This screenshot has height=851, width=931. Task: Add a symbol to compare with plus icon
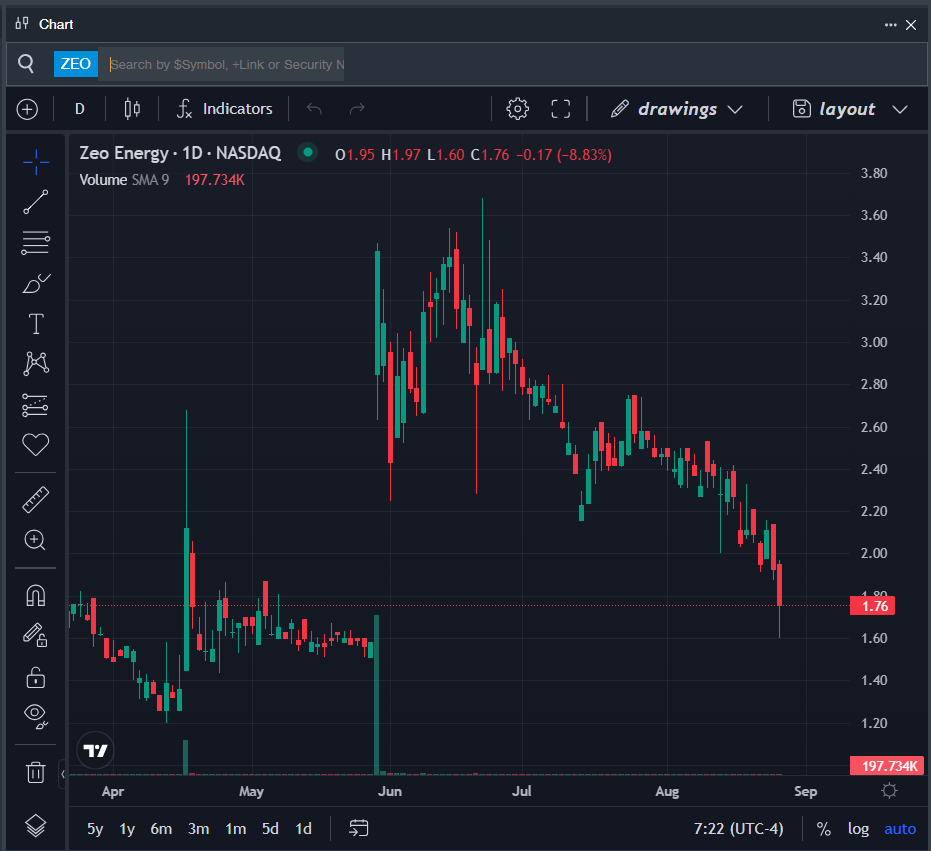[x=27, y=109]
